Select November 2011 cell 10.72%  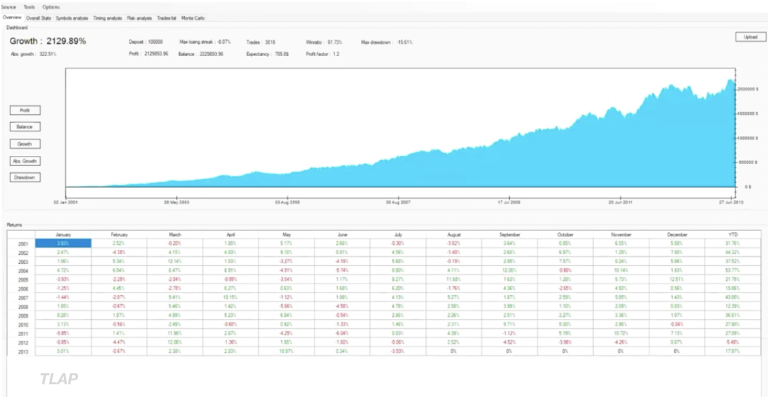(622, 333)
